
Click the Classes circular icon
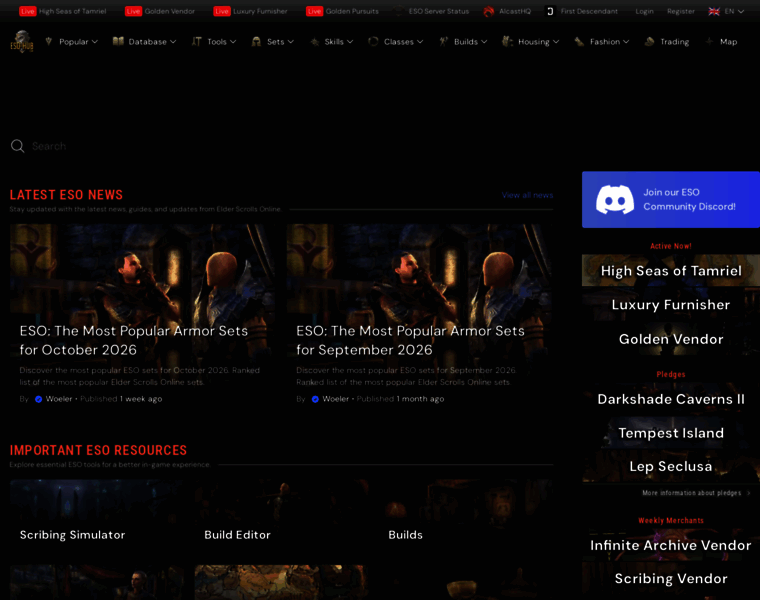[373, 42]
